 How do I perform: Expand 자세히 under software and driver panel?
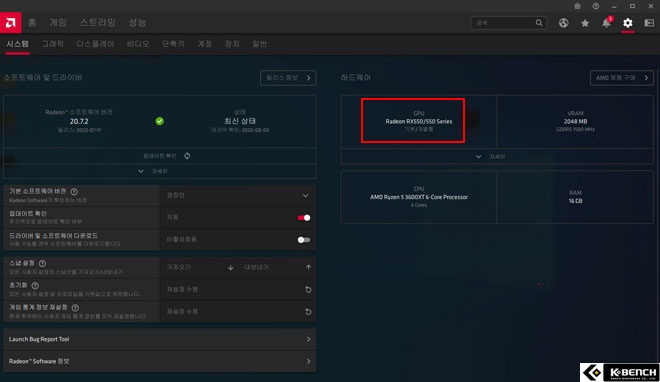(160, 171)
